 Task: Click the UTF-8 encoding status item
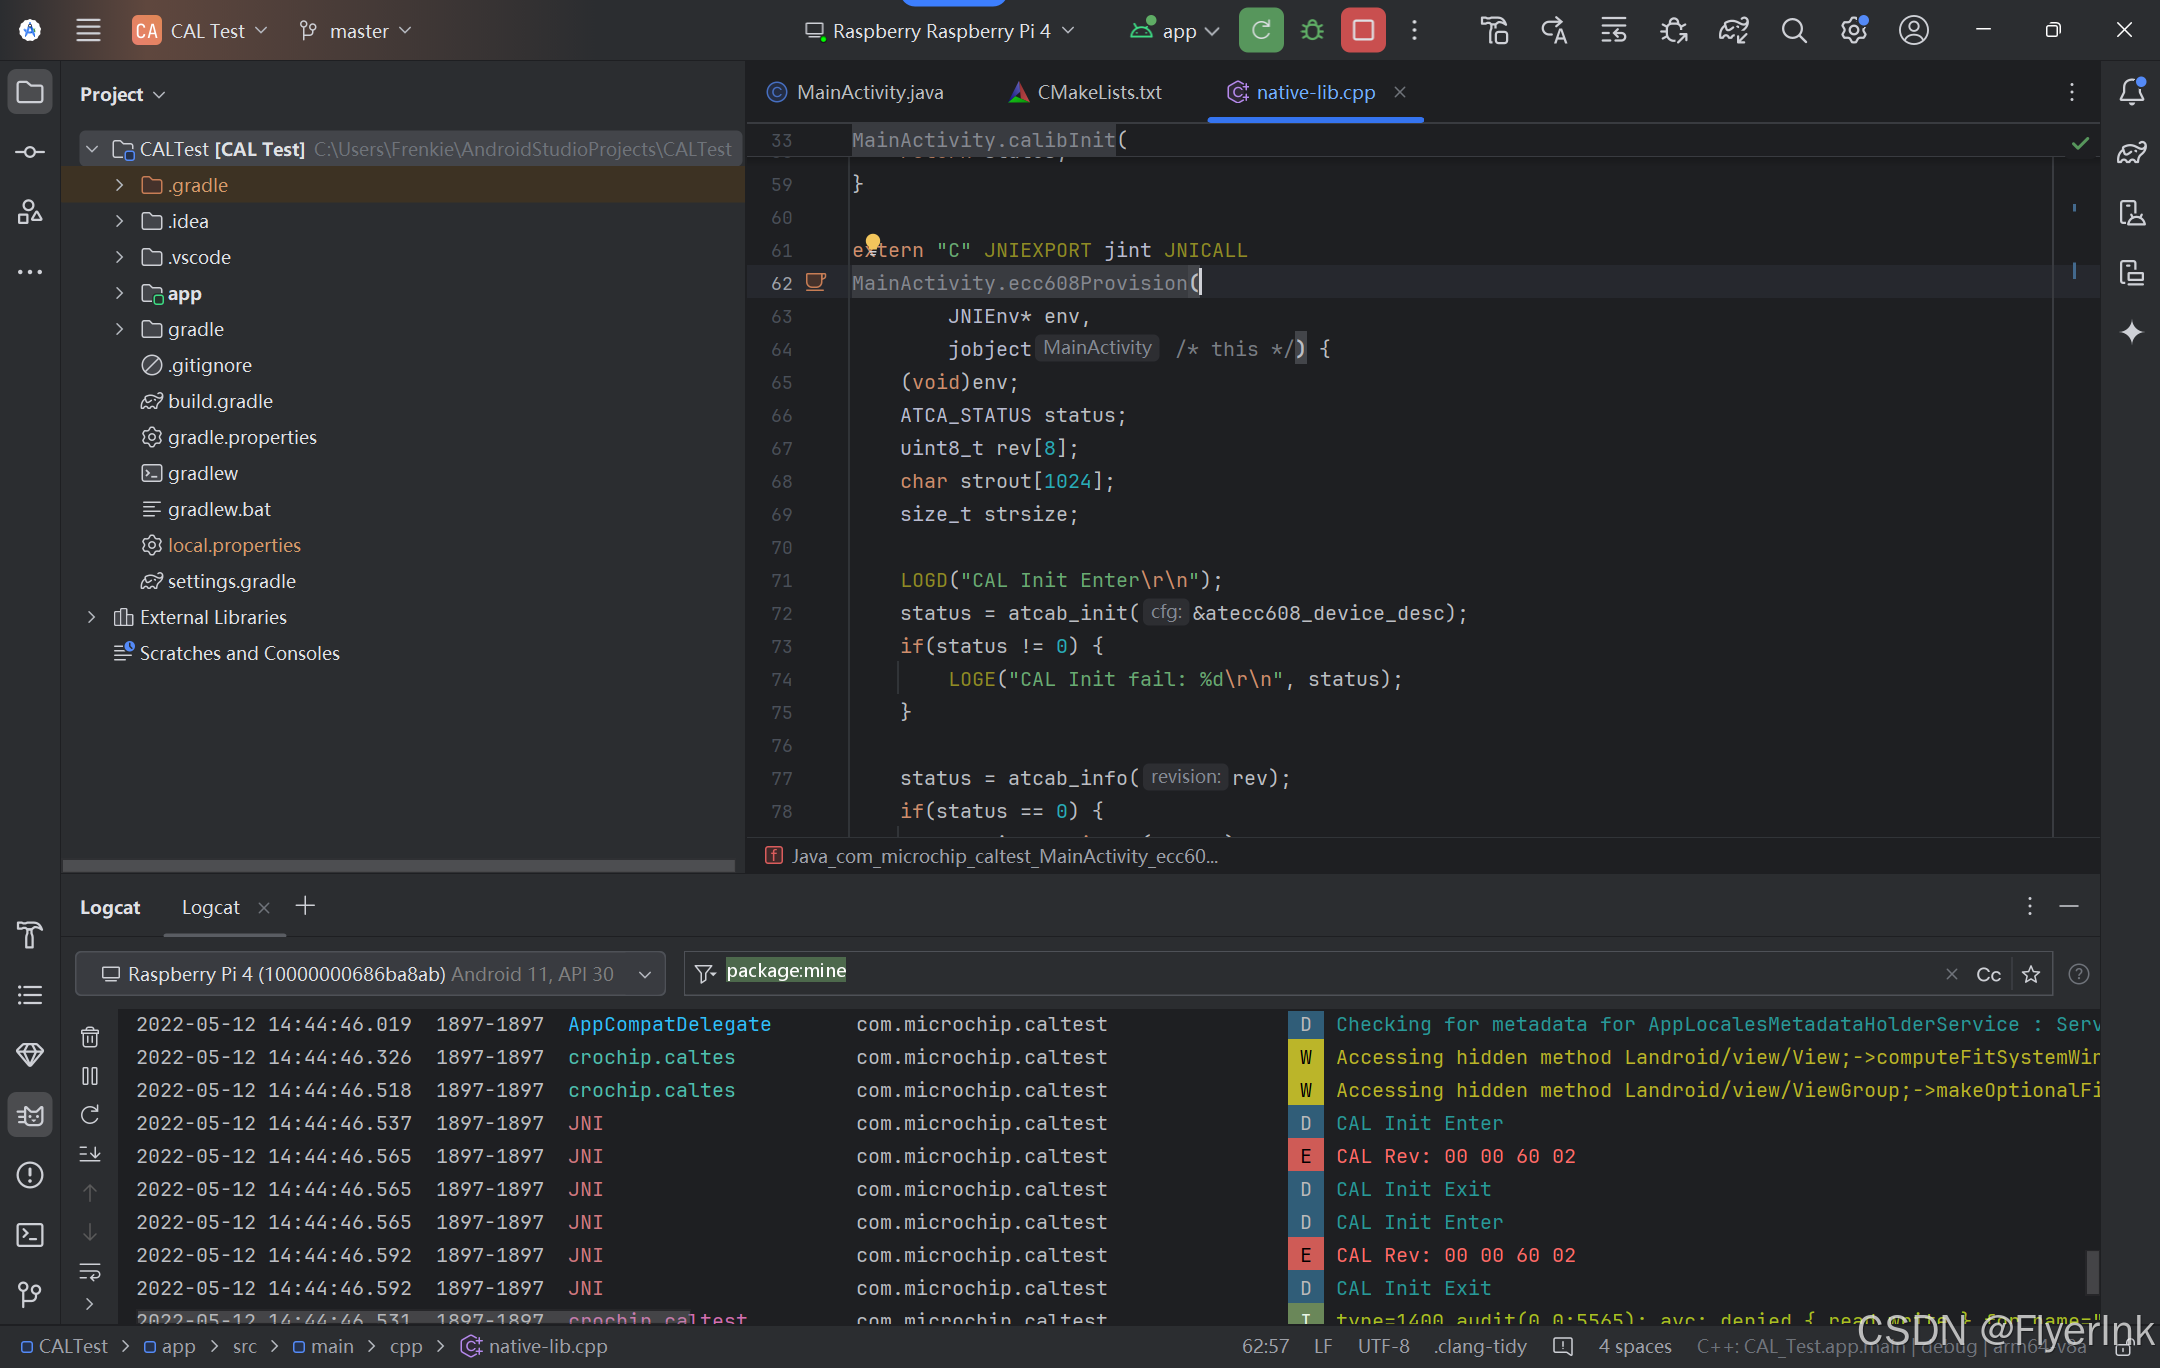tap(1383, 1346)
